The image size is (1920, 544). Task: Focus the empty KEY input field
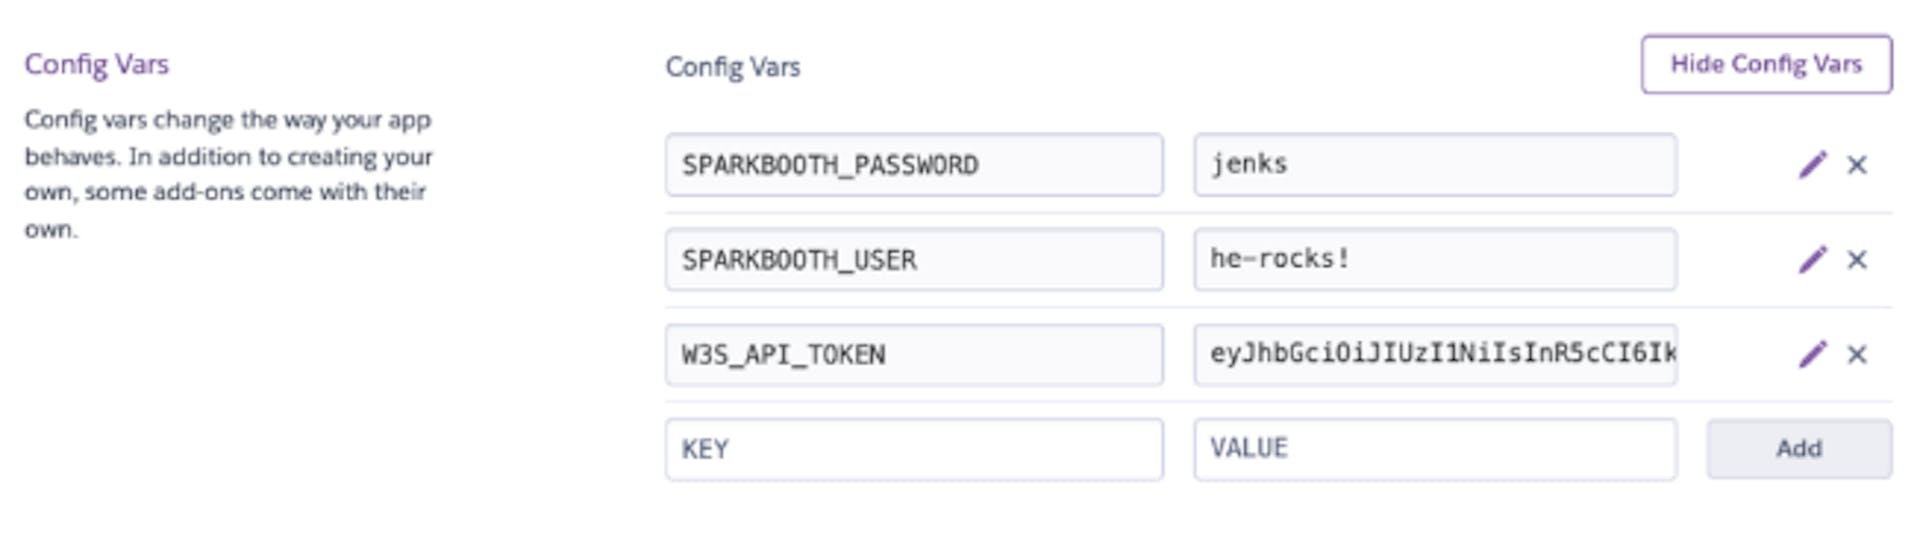click(x=914, y=449)
